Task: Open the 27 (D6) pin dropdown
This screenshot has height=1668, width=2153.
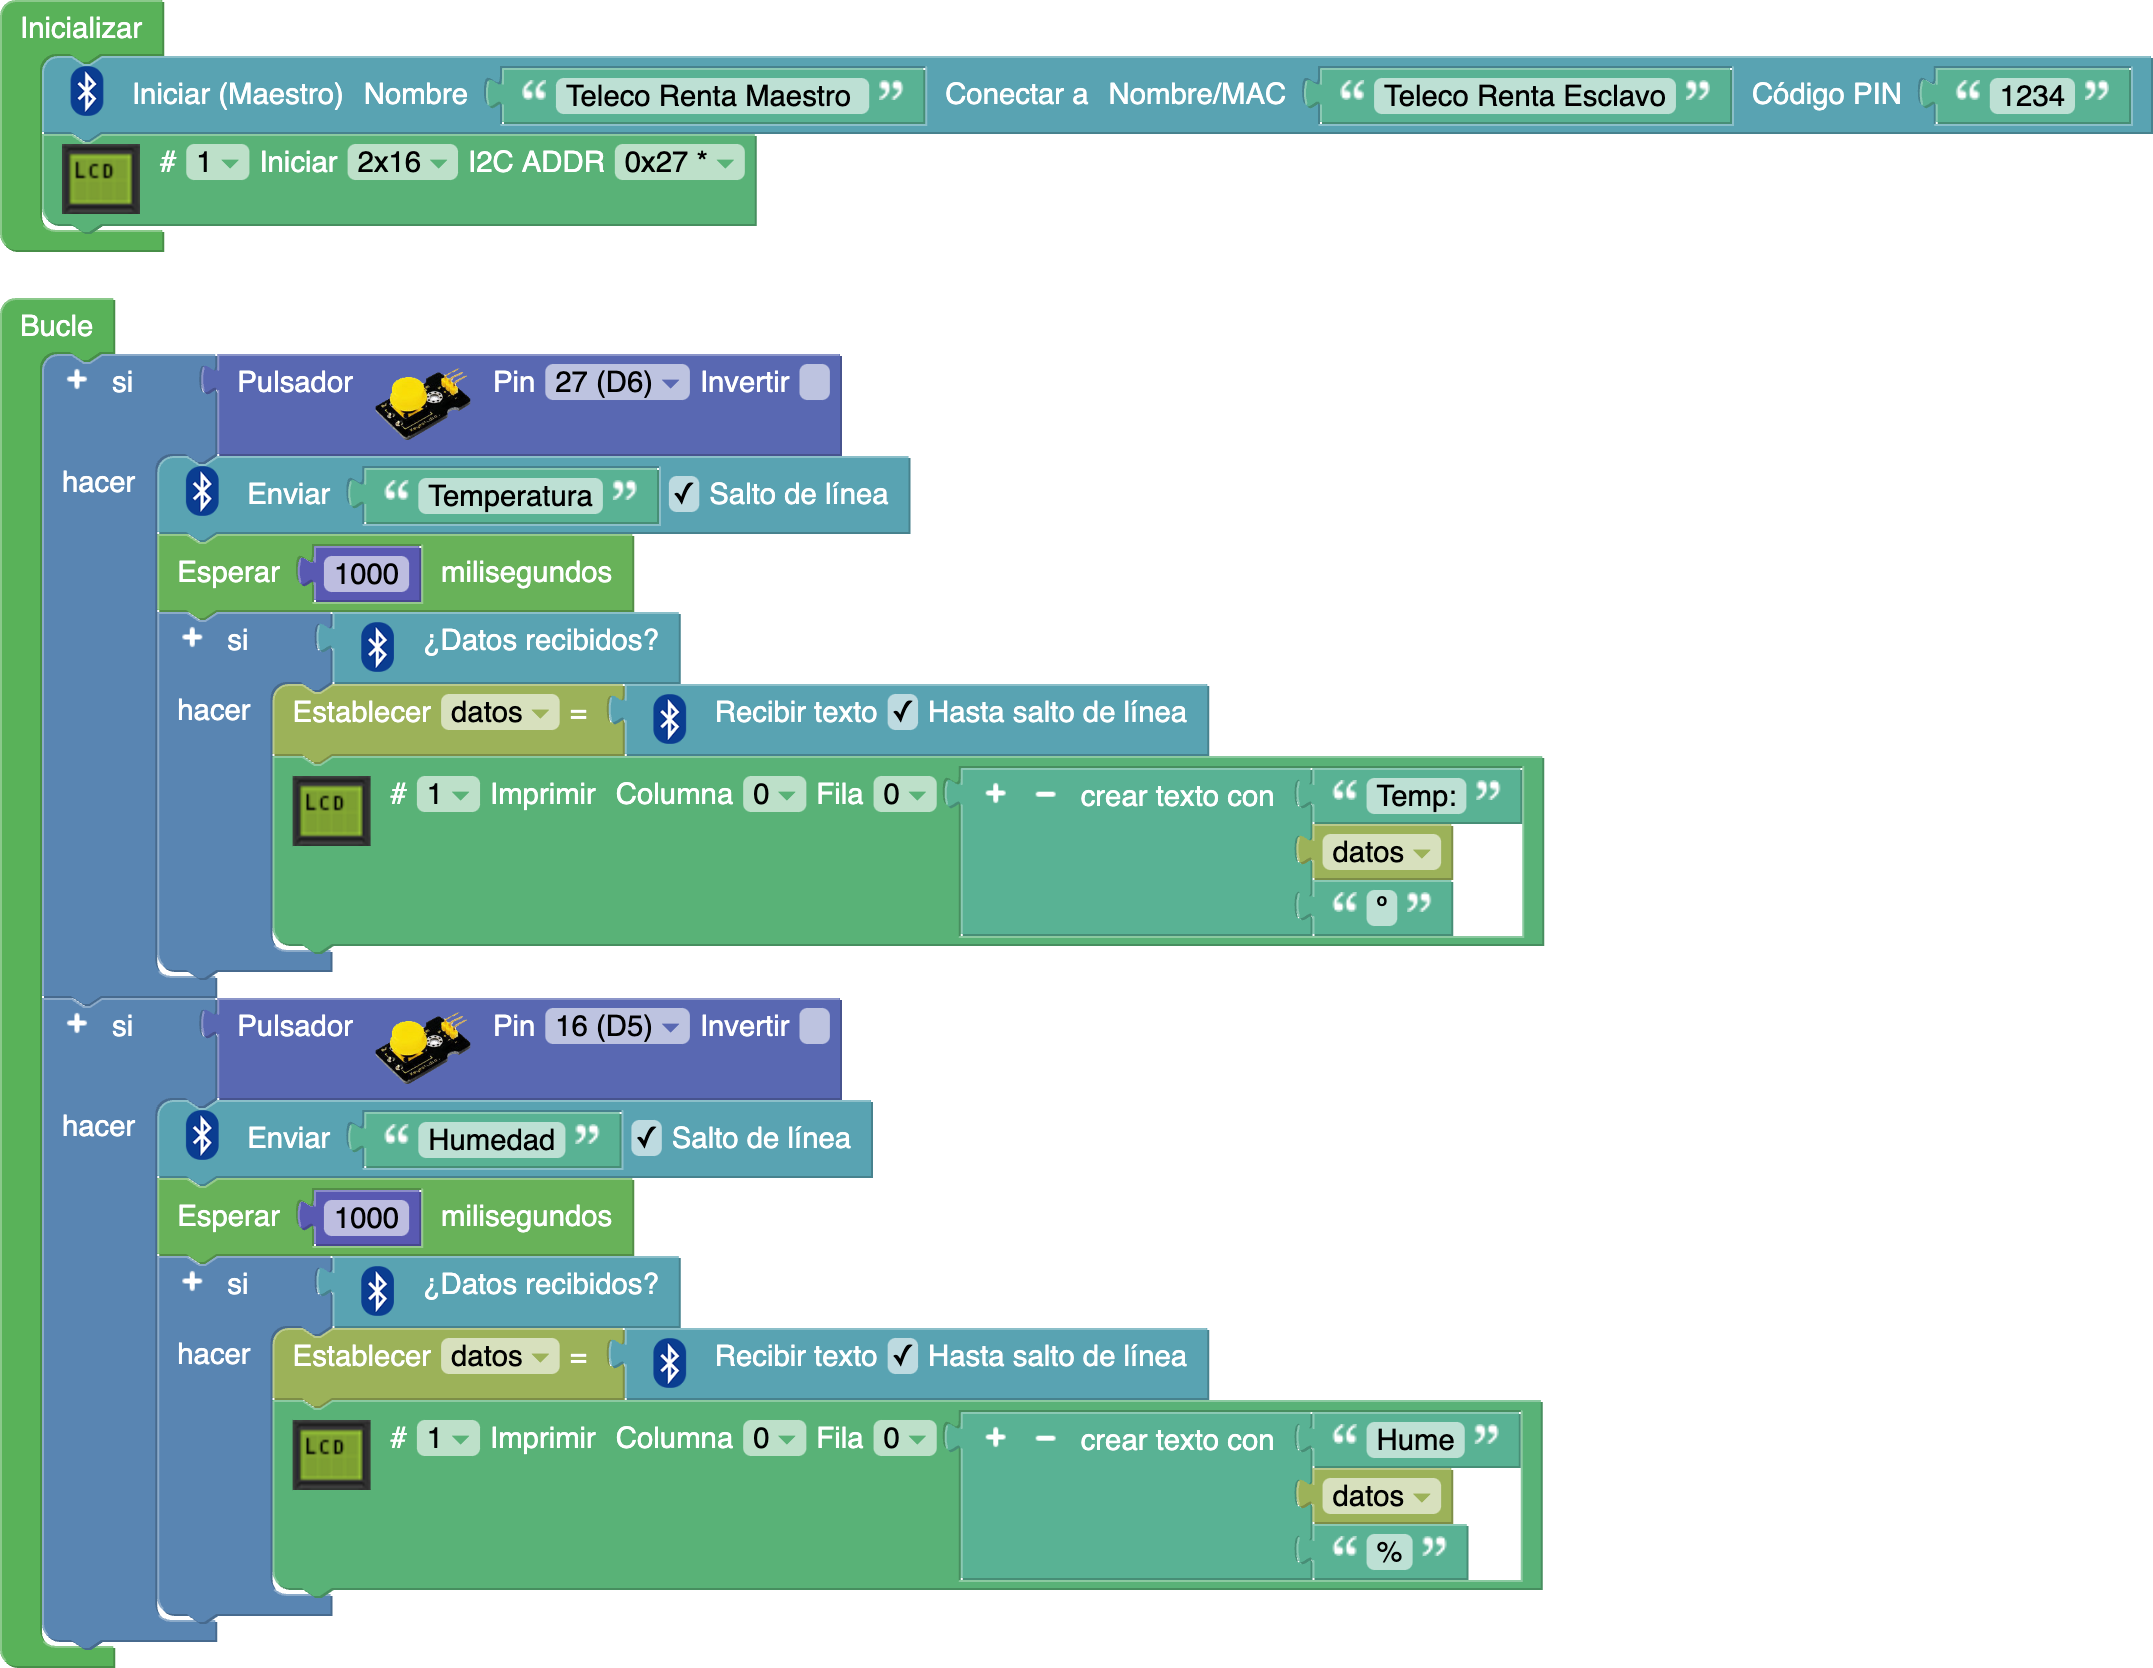Action: (616, 382)
